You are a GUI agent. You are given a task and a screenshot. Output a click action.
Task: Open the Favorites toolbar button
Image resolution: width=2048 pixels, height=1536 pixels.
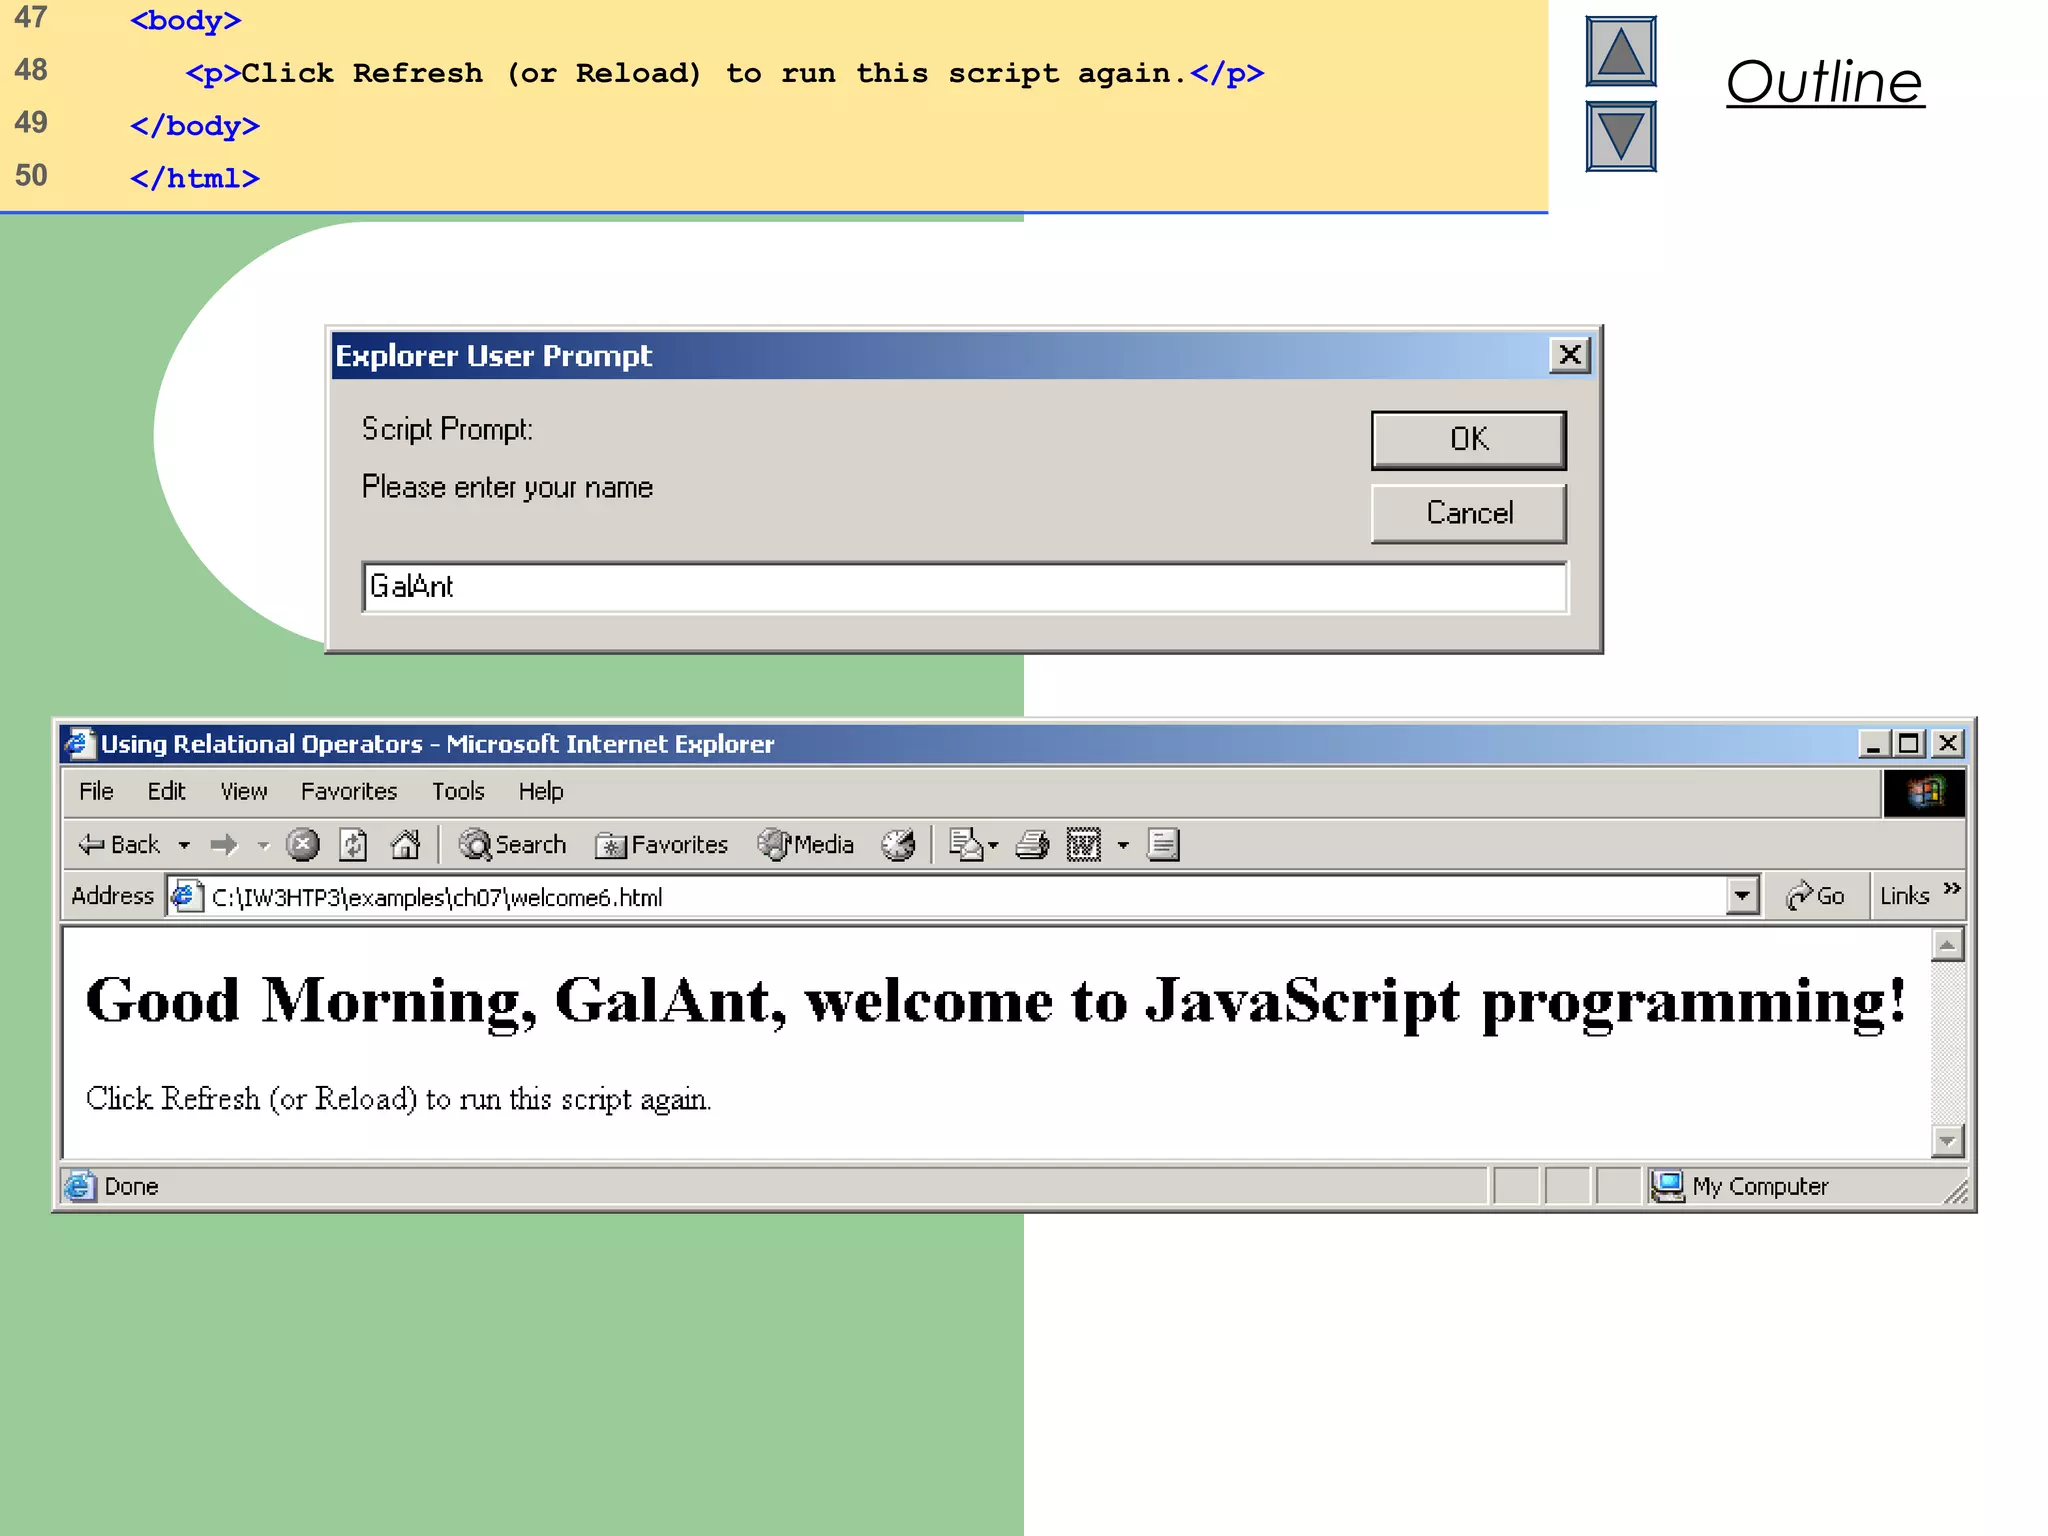661,845
